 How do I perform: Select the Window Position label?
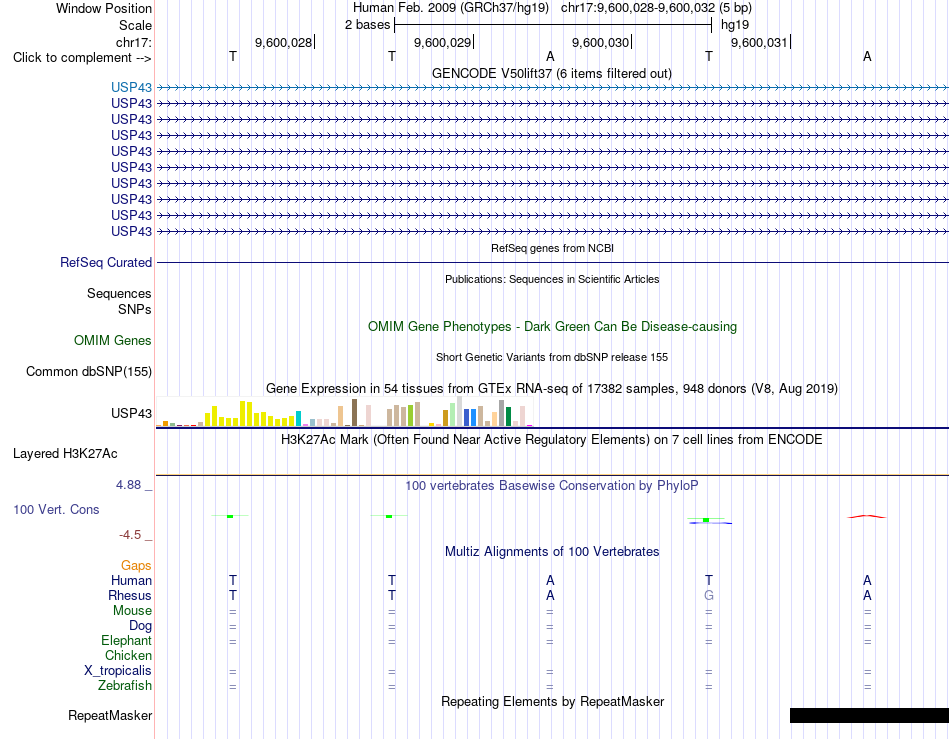[104, 8]
